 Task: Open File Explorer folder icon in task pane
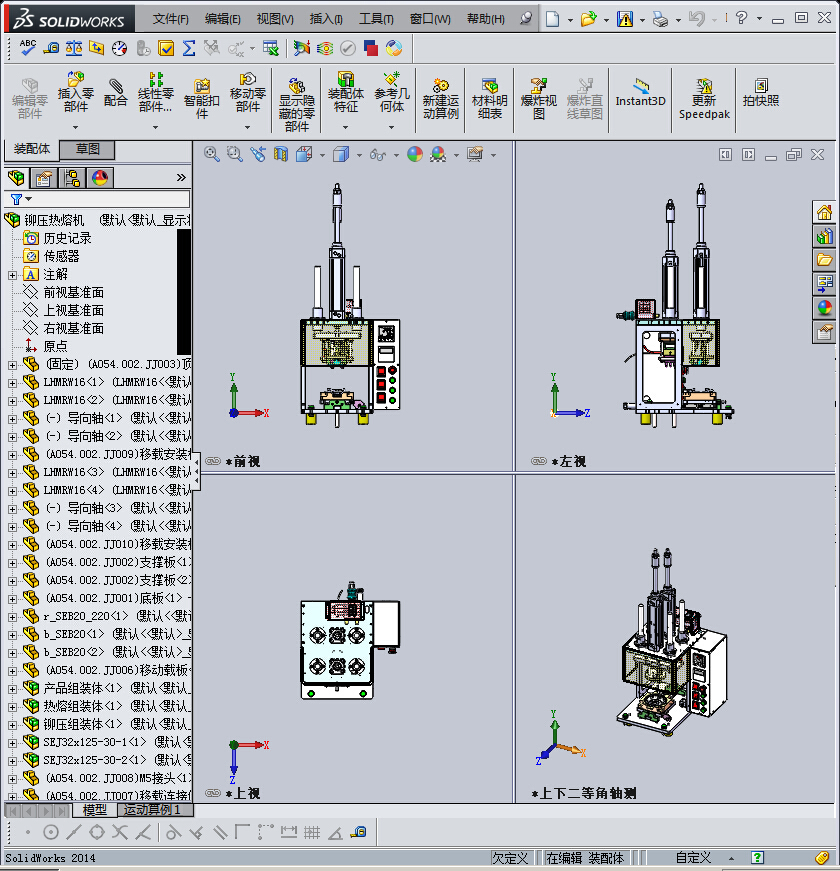pyautogui.click(x=824, y=260)
